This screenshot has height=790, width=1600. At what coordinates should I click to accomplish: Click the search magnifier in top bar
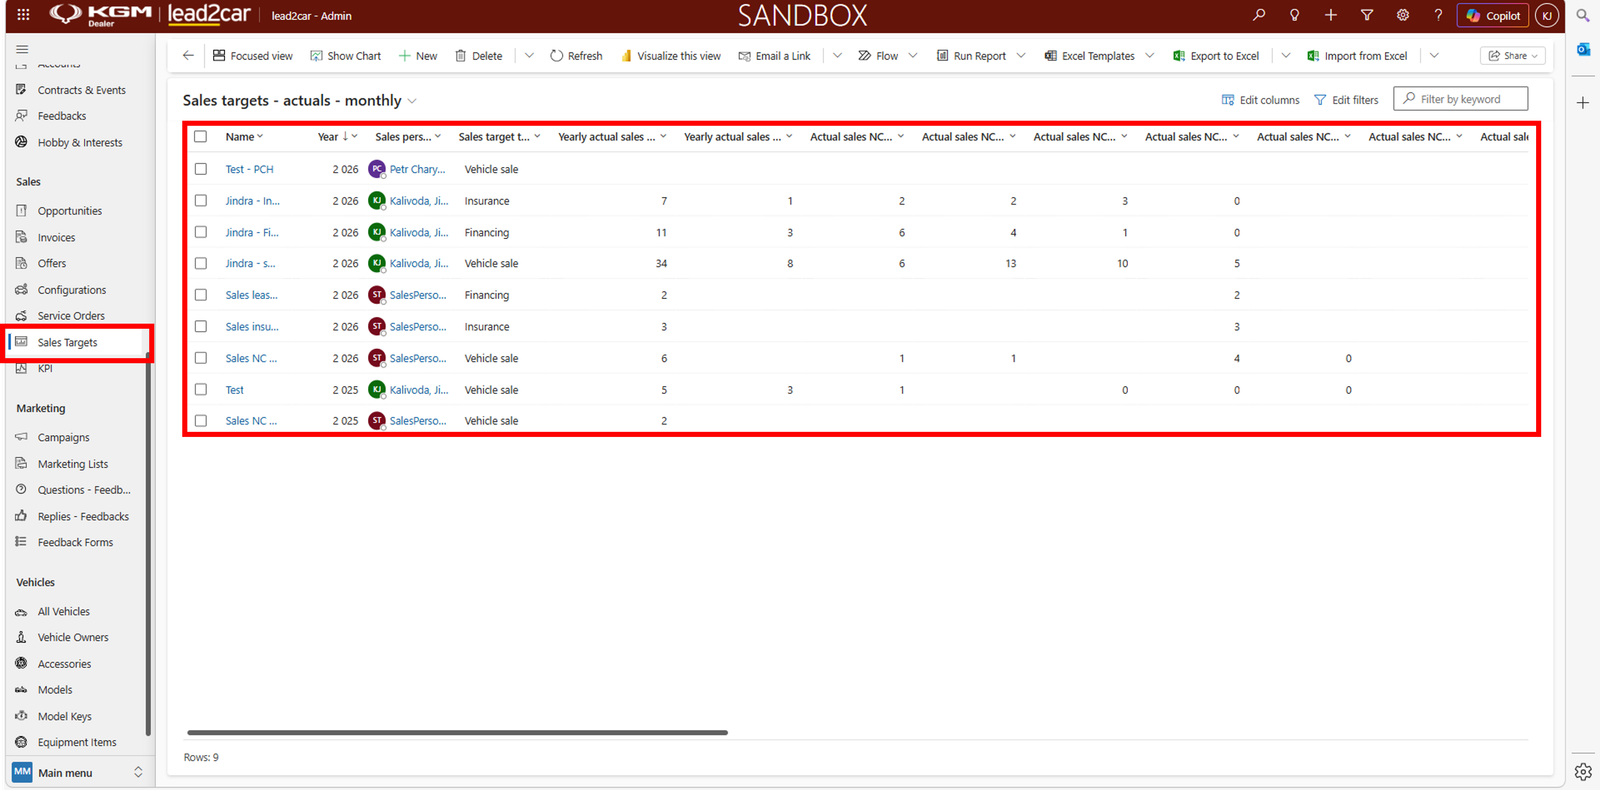(1259, 15)
